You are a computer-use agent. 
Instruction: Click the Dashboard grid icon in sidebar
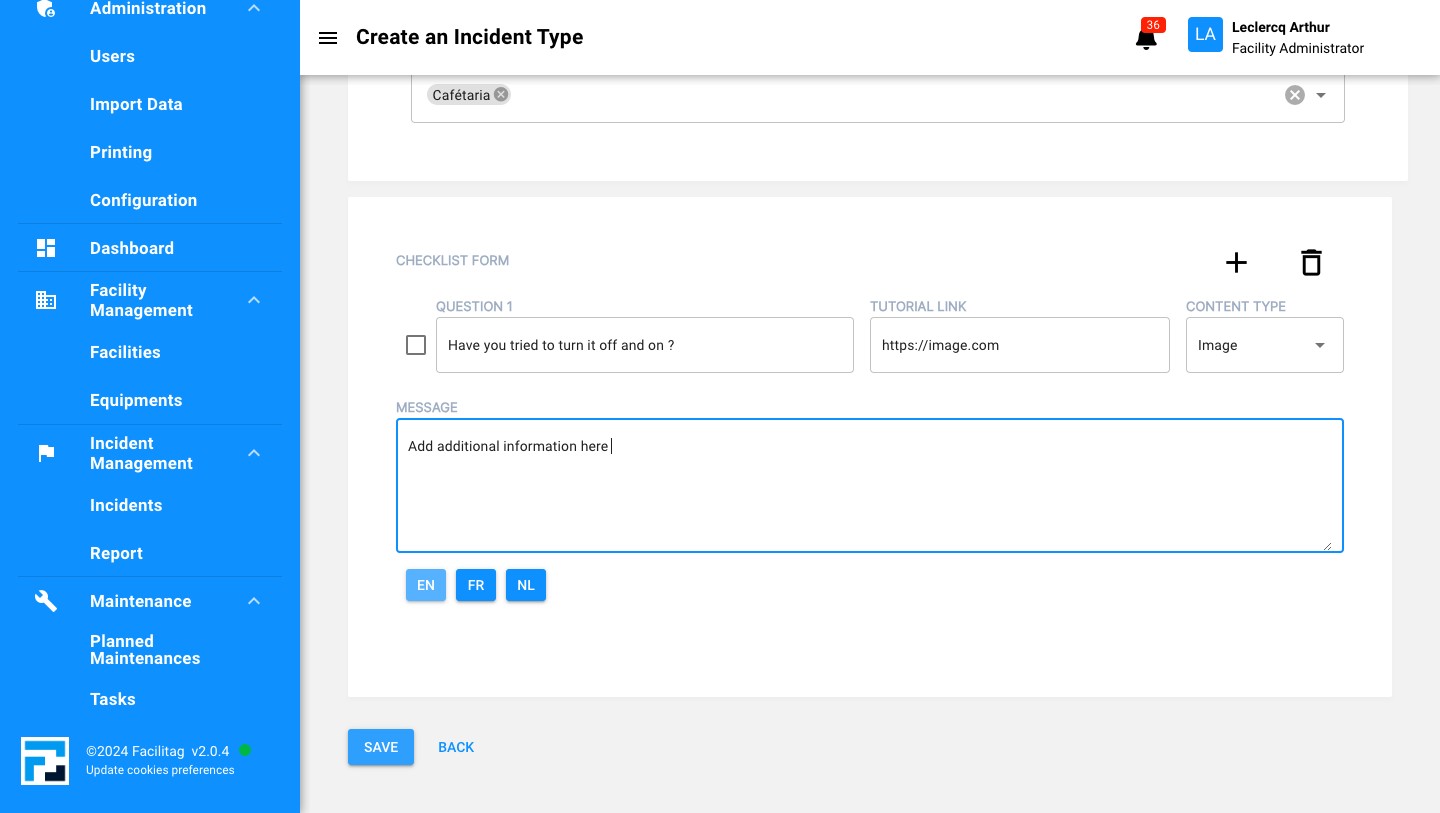46,248
